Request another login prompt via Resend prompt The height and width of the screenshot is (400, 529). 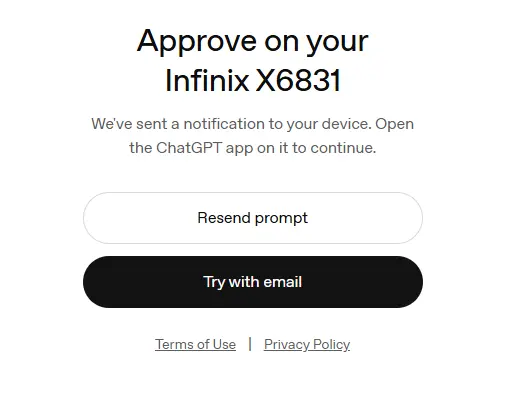[253, 218]
